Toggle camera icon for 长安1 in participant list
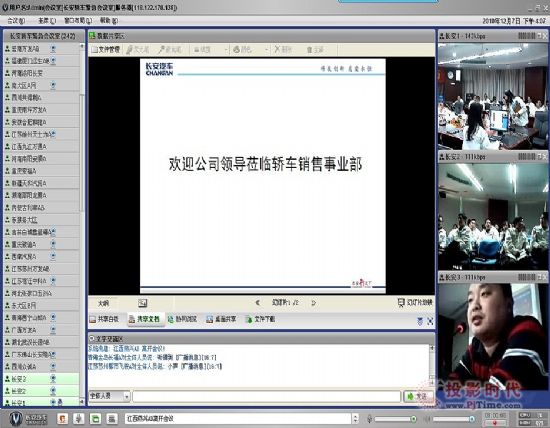 click(x=53, y=402)
